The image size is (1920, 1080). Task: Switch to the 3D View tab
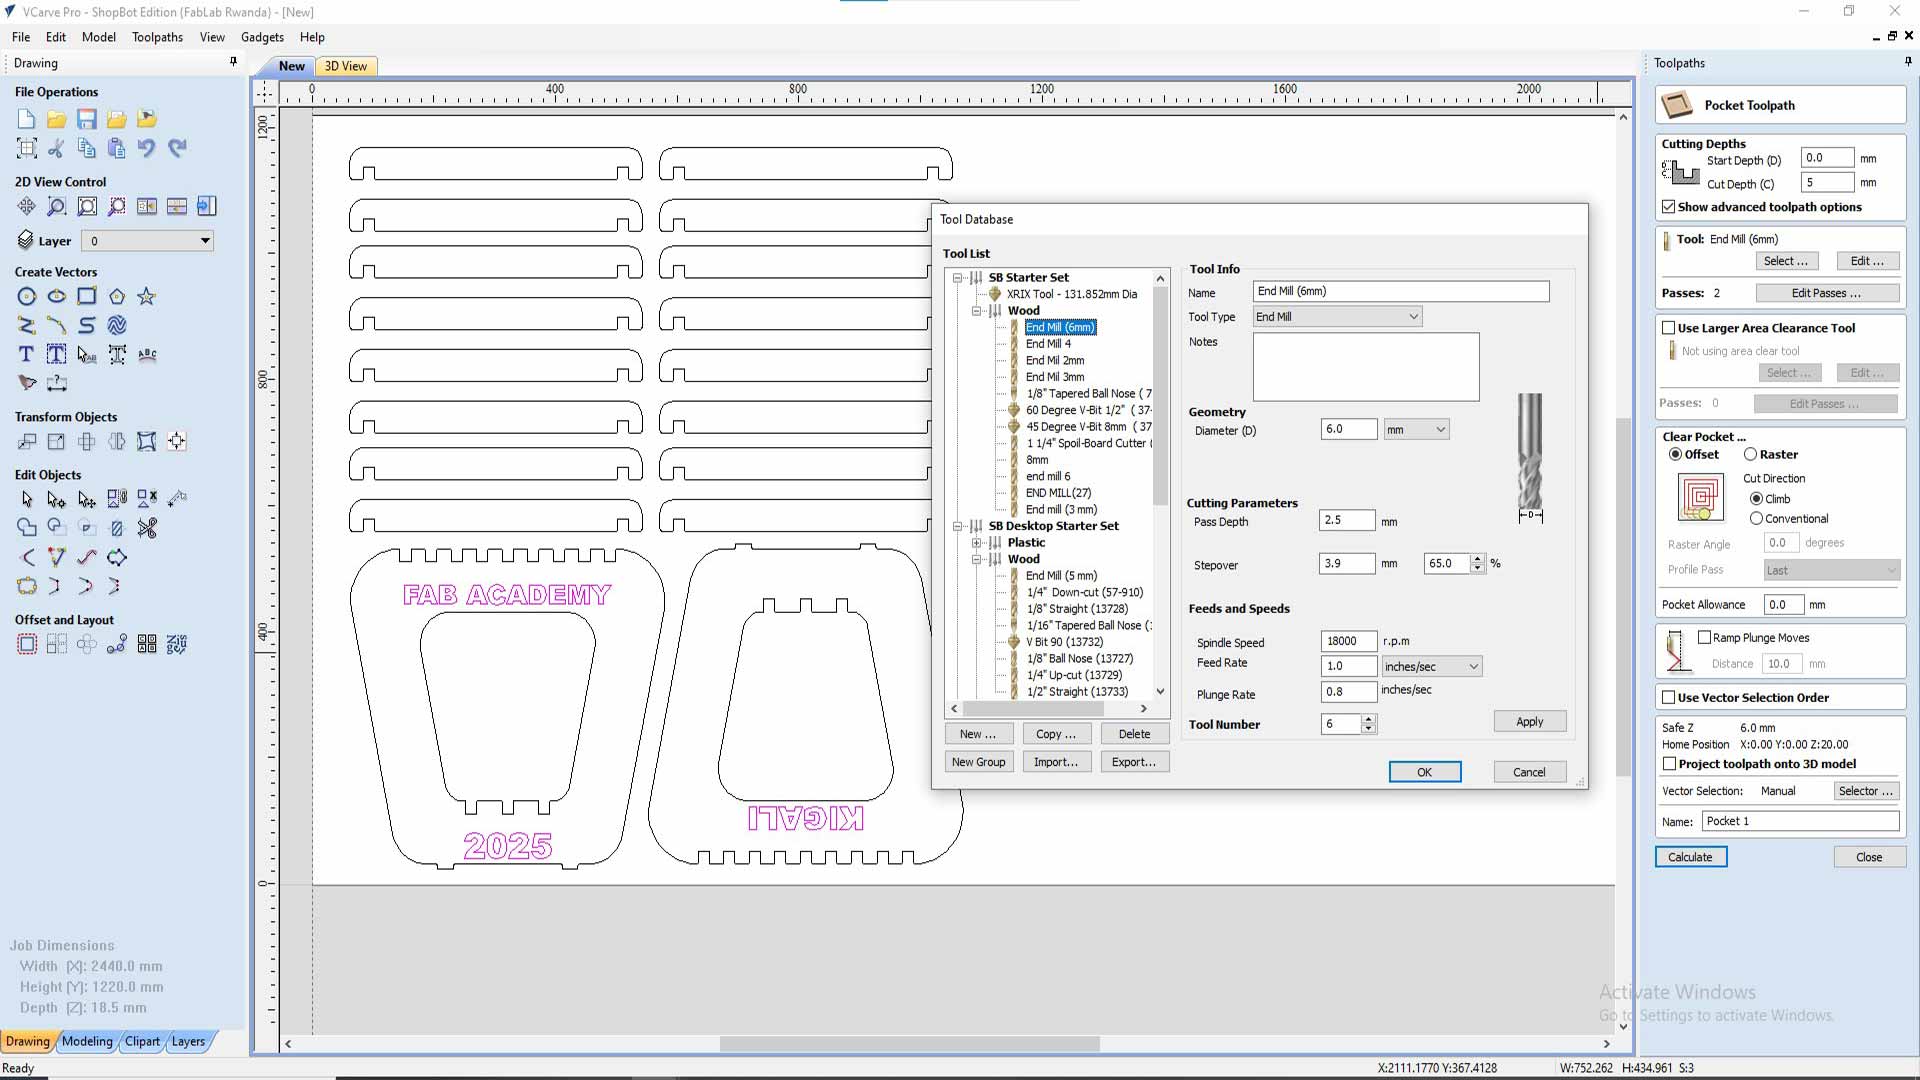[x=345, y=66]
